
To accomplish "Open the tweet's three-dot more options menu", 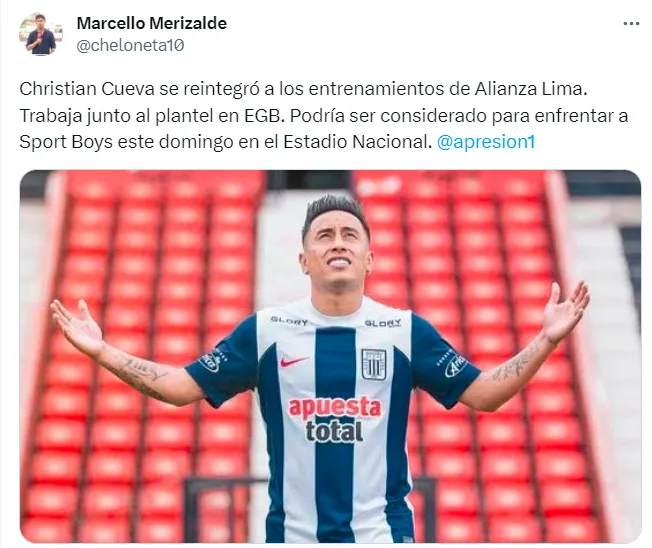I will 631,24.
